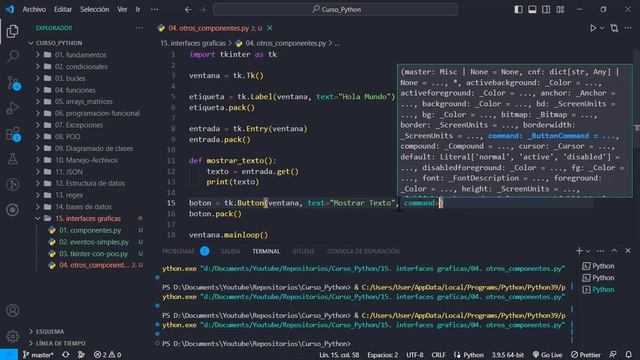
Task: Expand the 08. POO folder
Action: [x=67, y=137]
